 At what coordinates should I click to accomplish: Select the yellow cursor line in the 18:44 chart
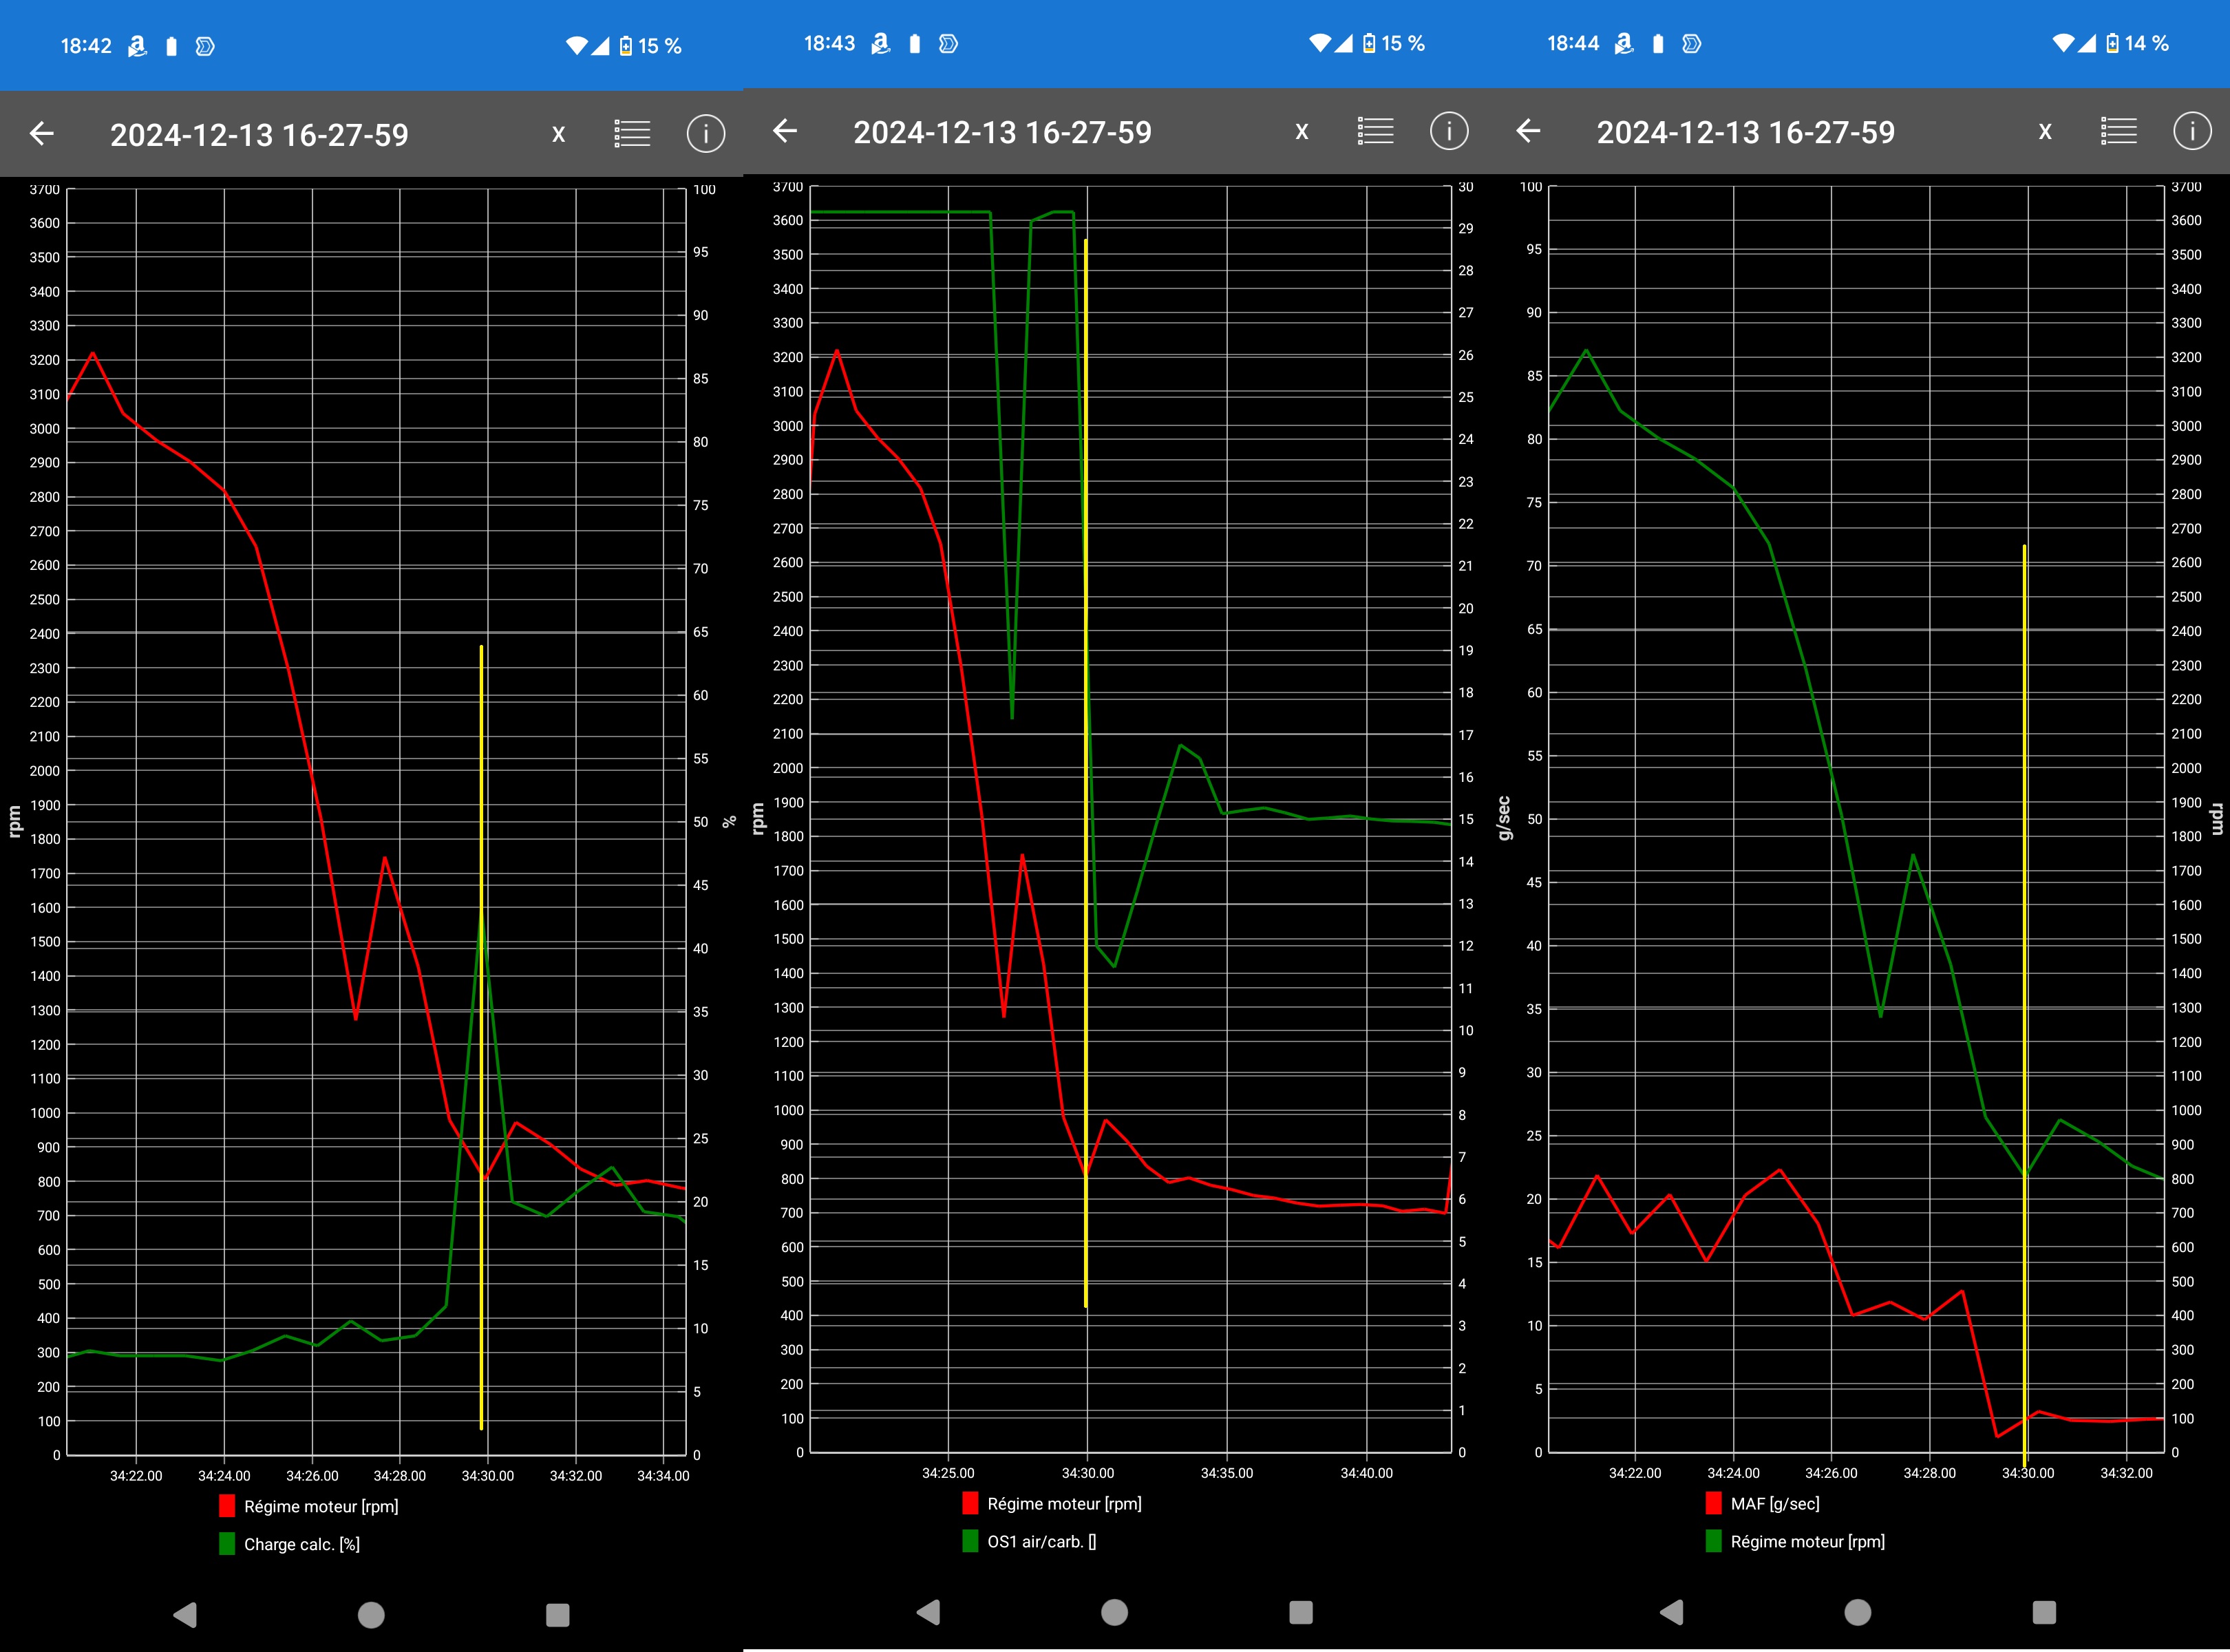pyautogui.click(x=2024, y=1005)
